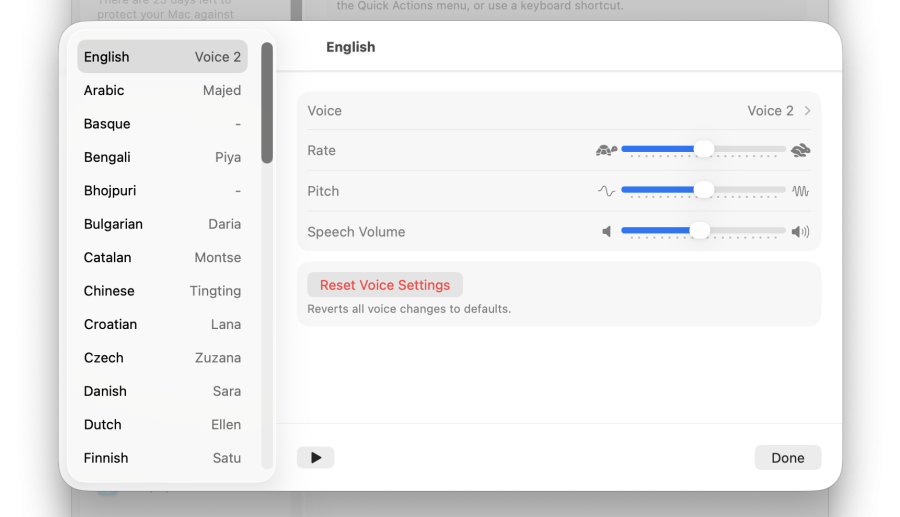
Task: Click the high pitch wave icon
Action: click(800, 191)
